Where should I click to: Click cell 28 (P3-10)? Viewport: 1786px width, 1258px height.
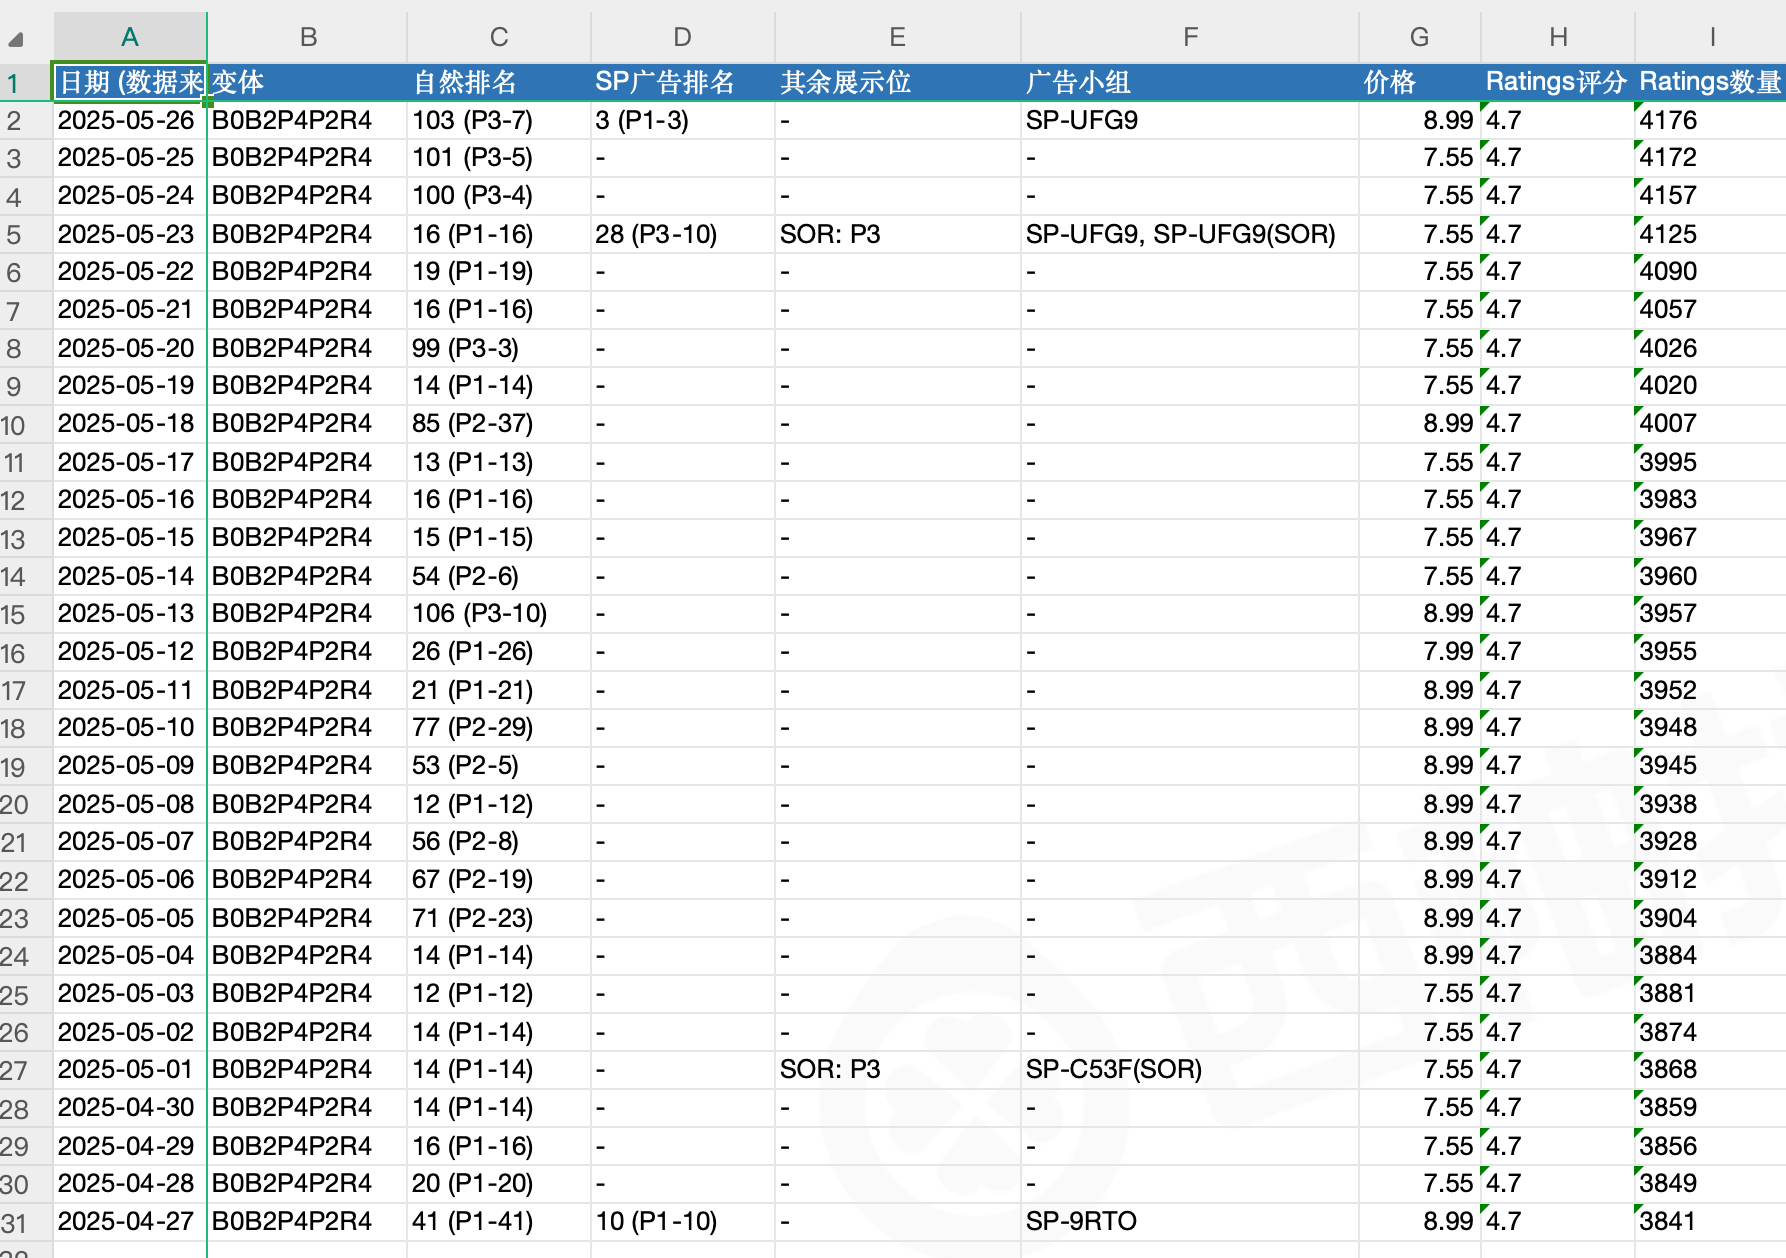[683, 234]
